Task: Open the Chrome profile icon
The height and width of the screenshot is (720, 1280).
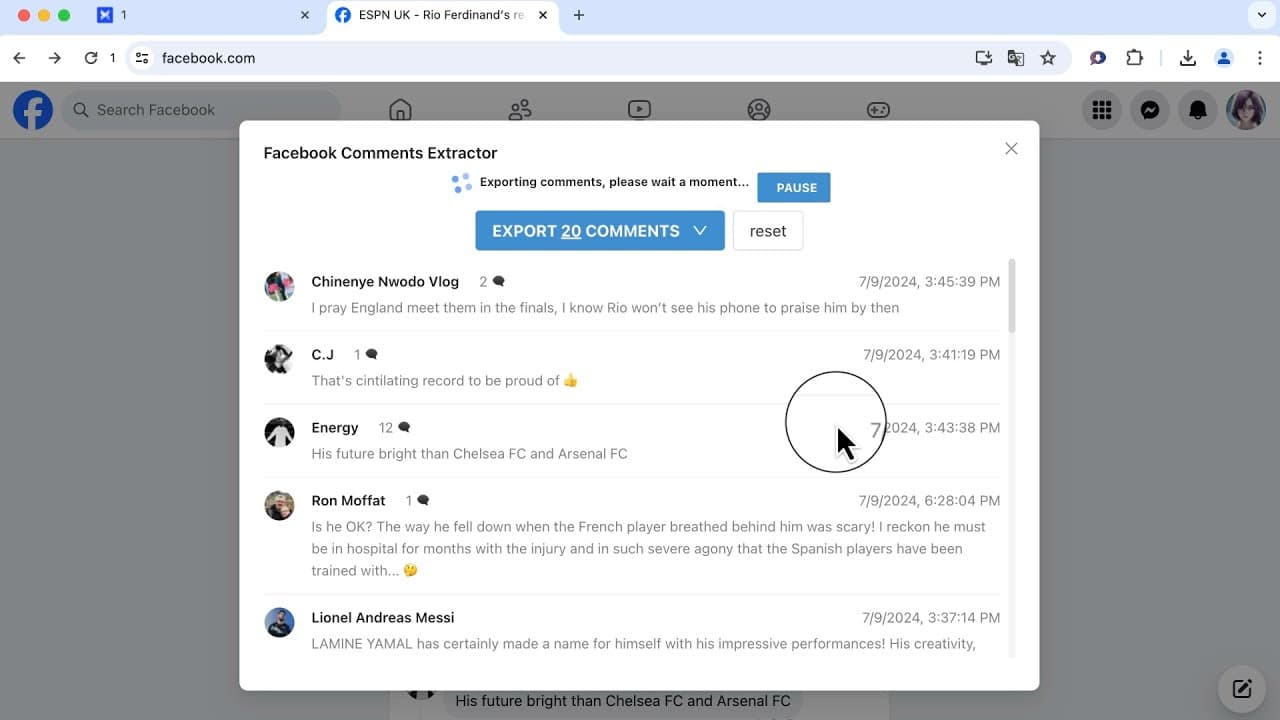Action: (1224, 58)
